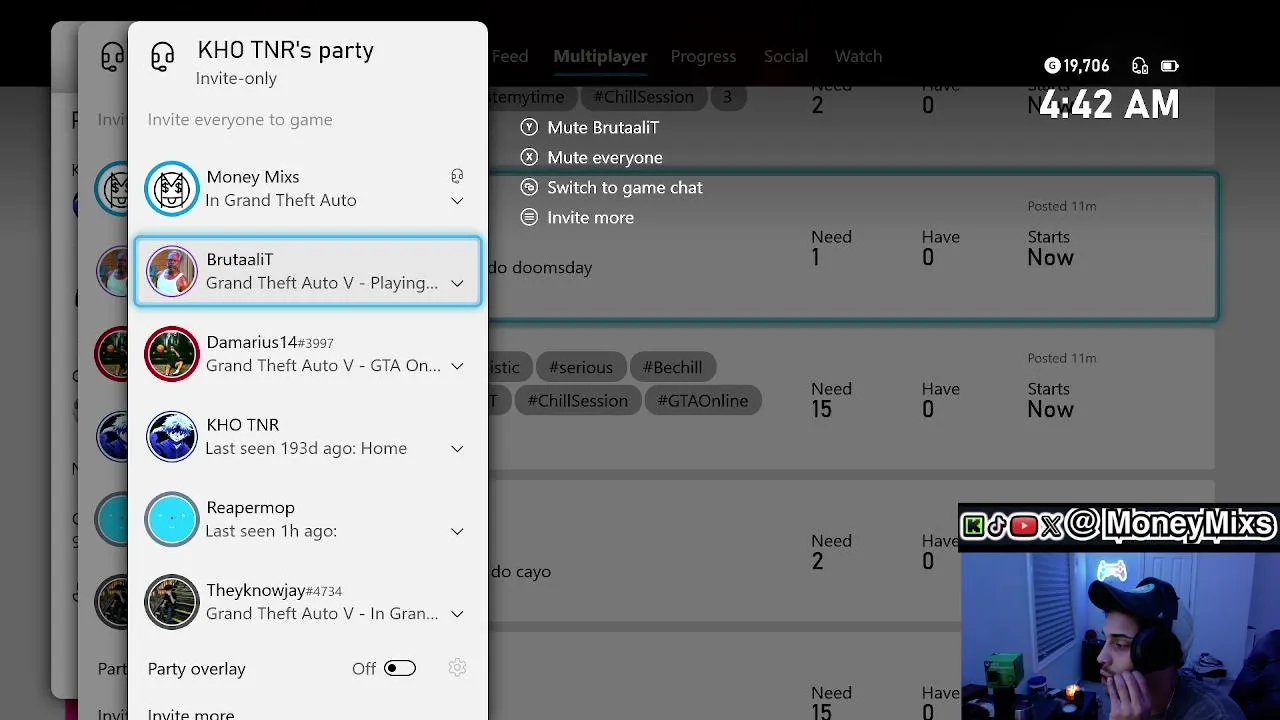This screenshot has width=1280, height=720.
Task: Open the Progress tab
Action: click(703, 56)
